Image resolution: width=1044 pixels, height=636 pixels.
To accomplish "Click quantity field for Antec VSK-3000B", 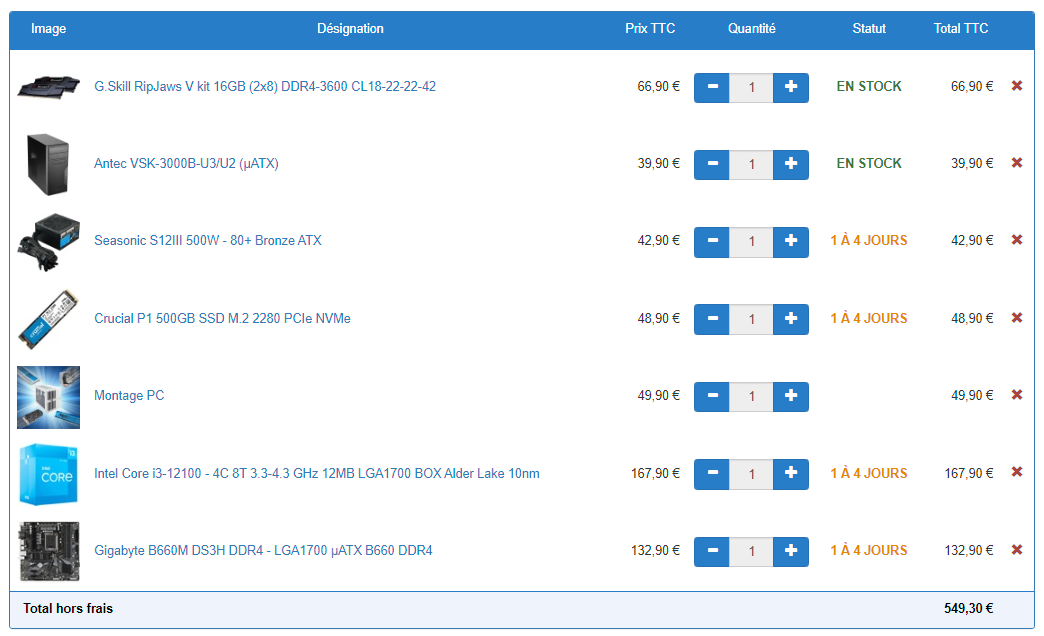I will [x=751, y=164].
